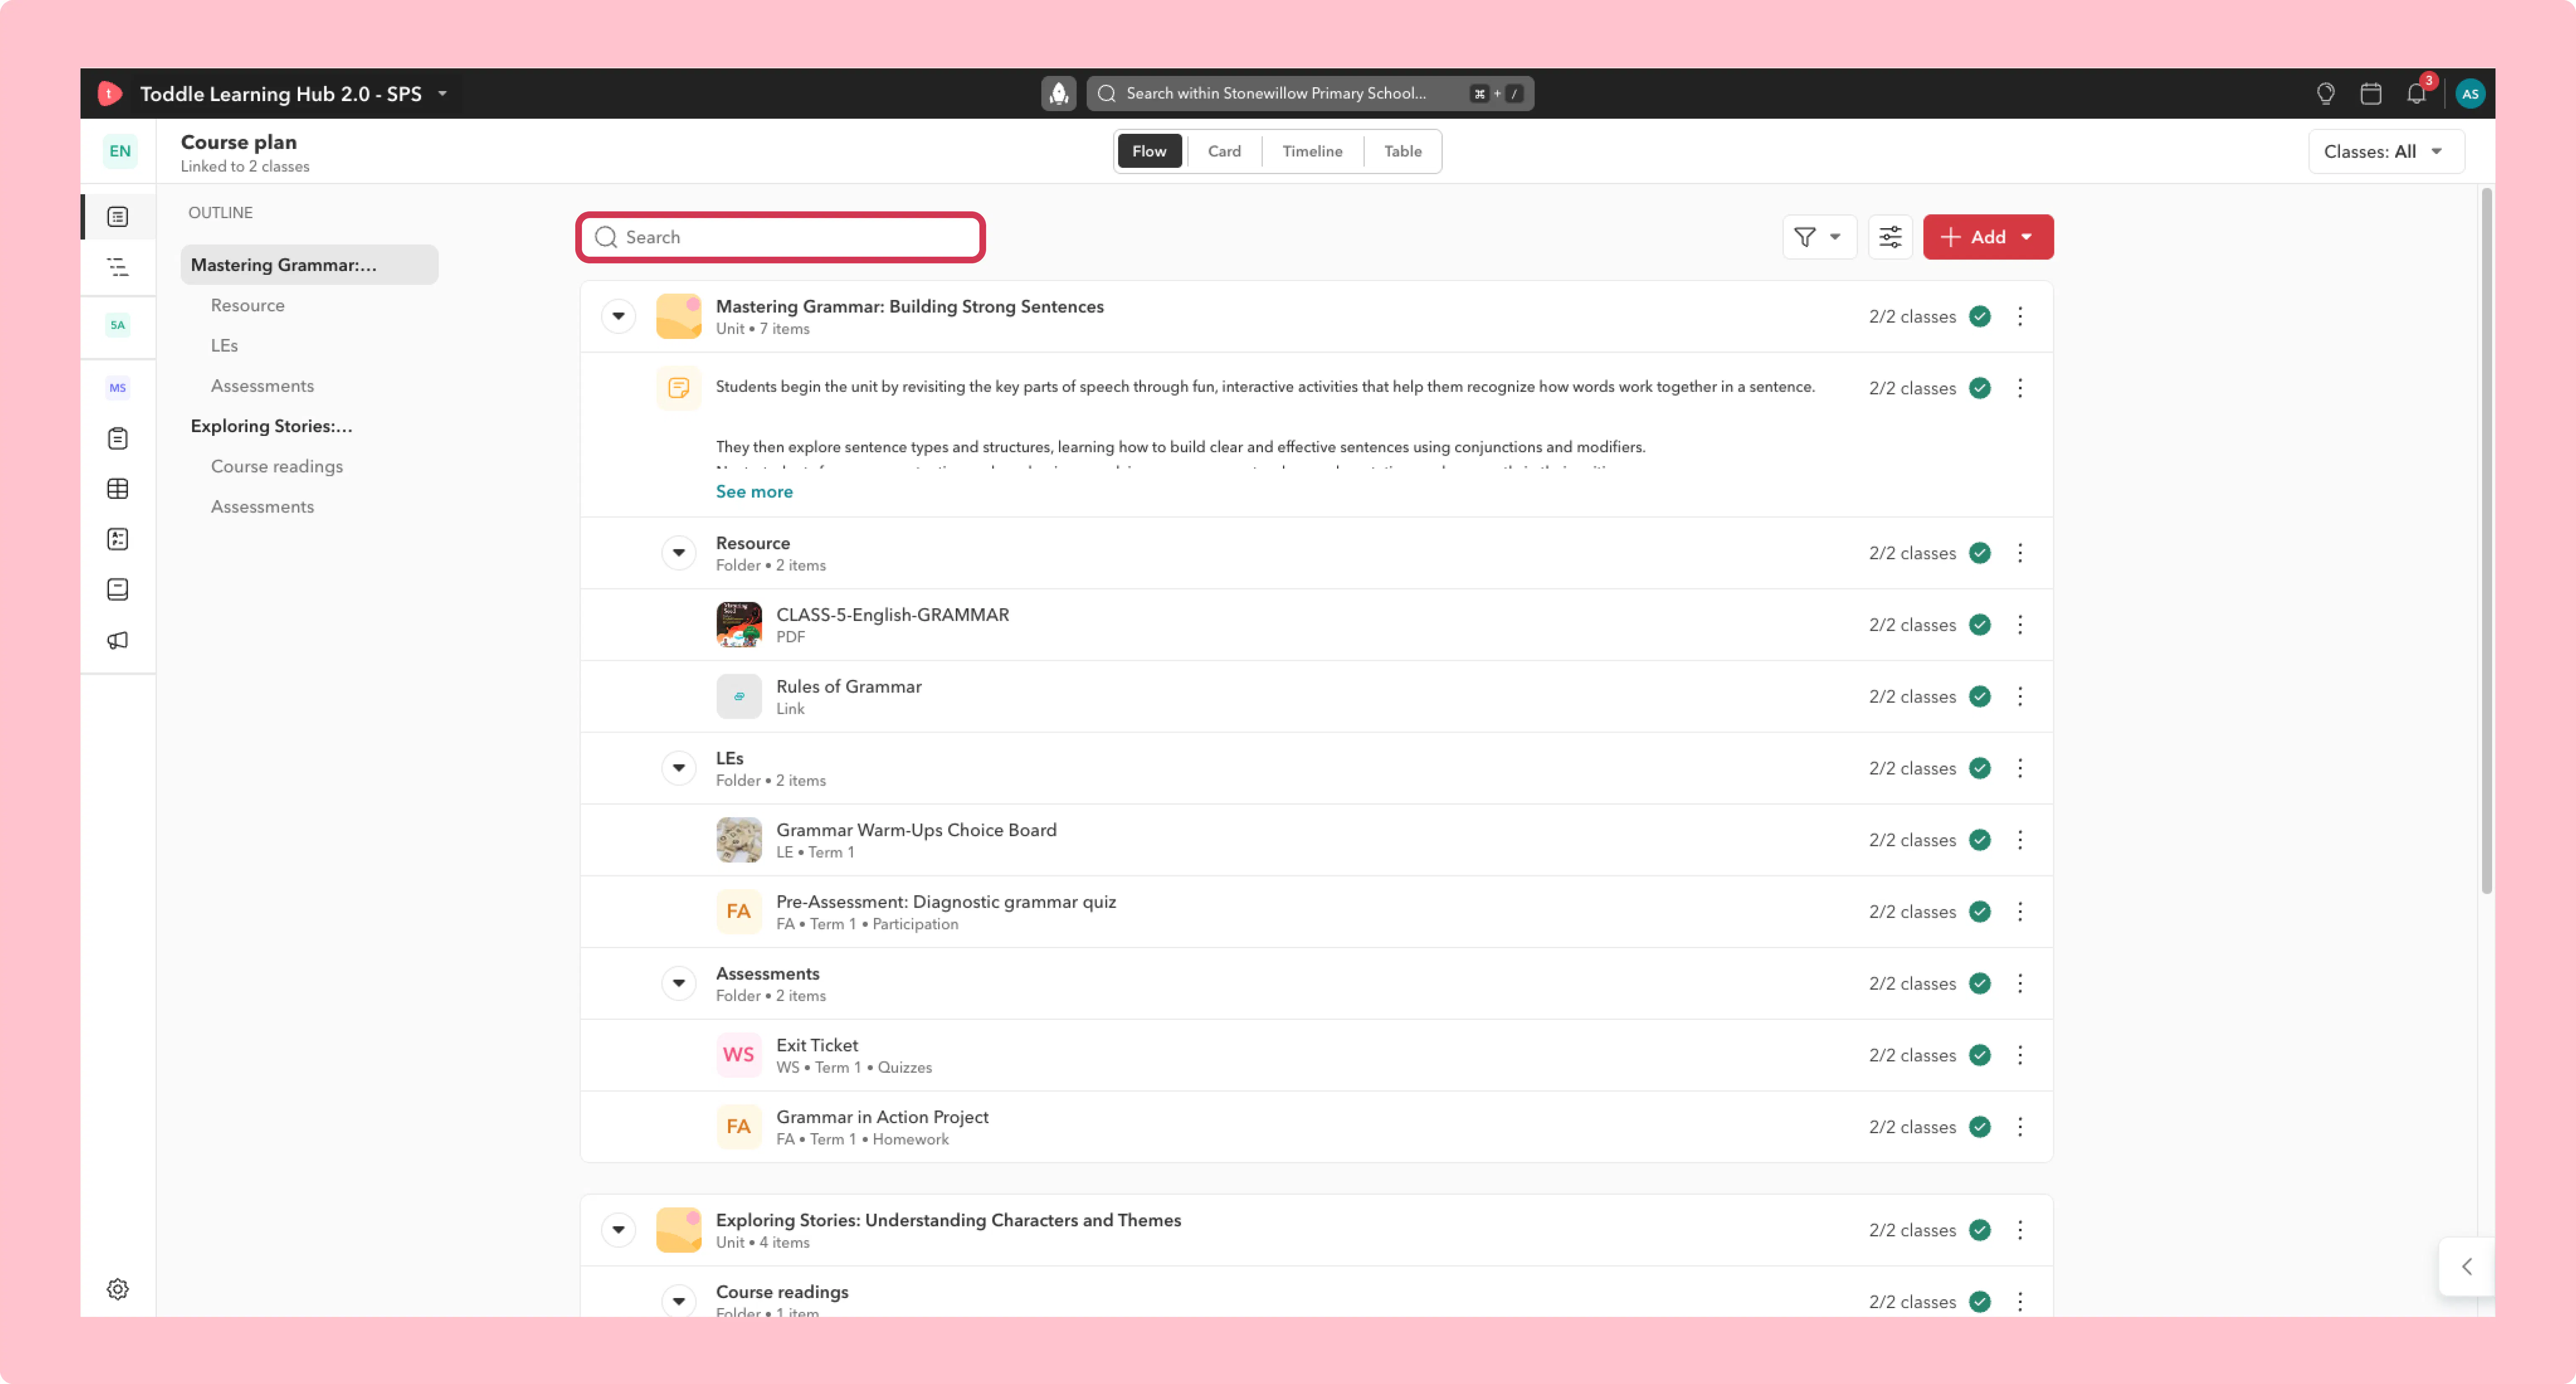This screenshot has width=2576, height=1384.
Task: Collapse the LEs folder
Action: point(679,768)
